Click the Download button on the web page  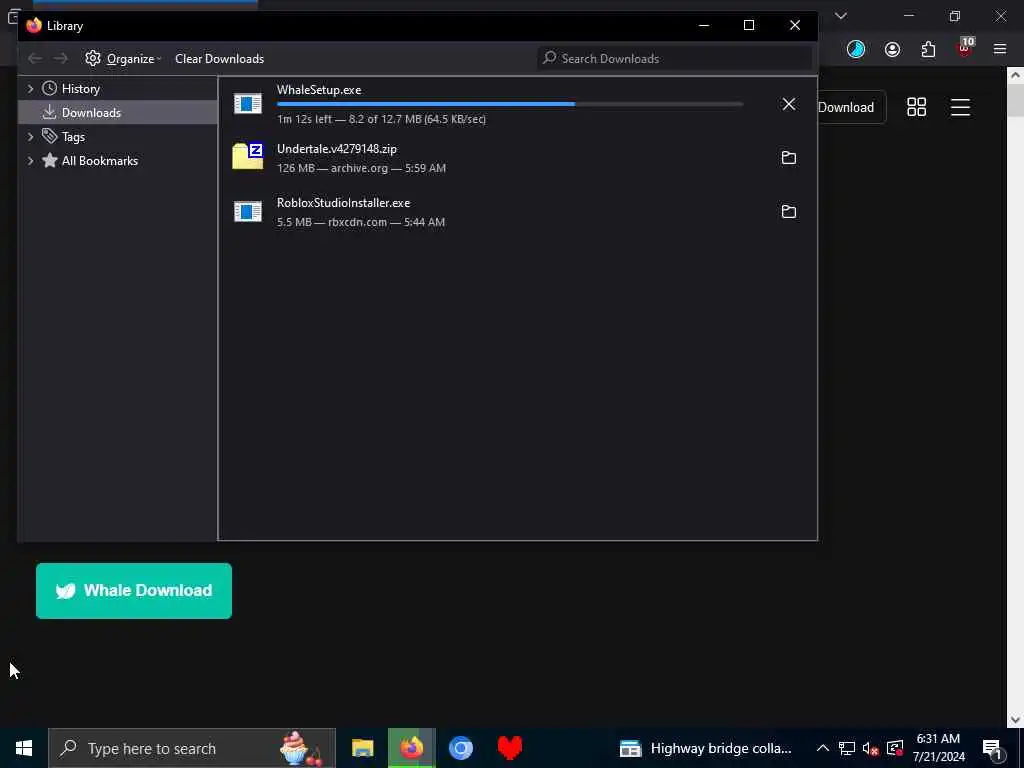click(848, 107)
